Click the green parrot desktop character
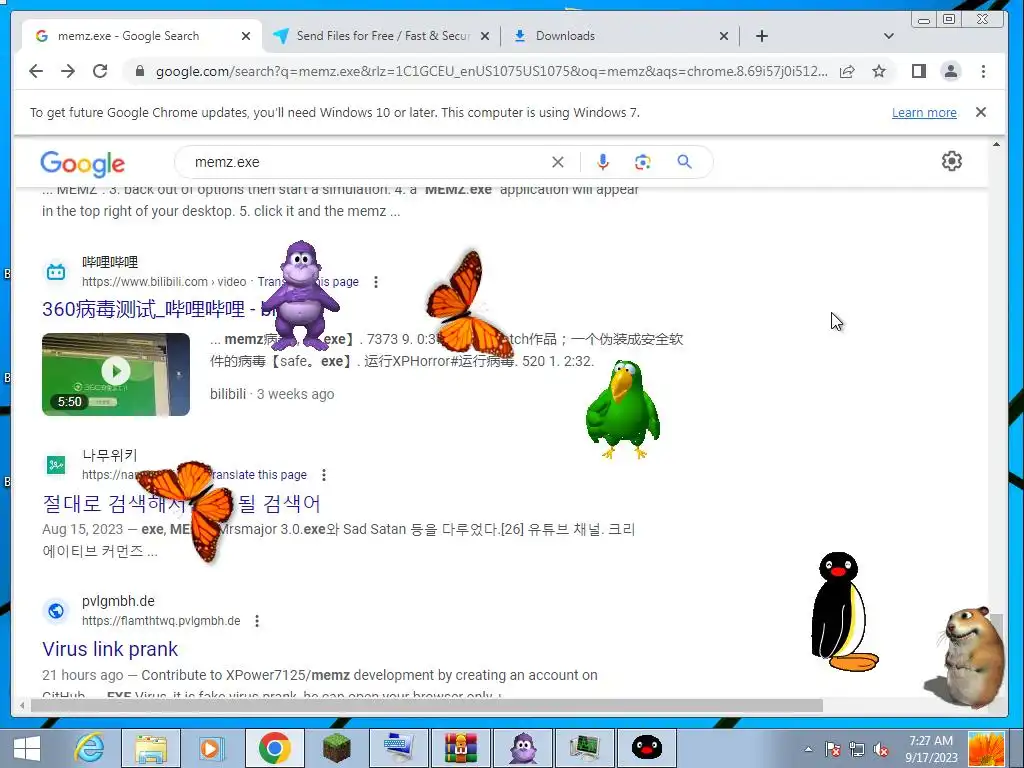Image resolution: width=1024 pixels, height=768 pixels. 622,409
